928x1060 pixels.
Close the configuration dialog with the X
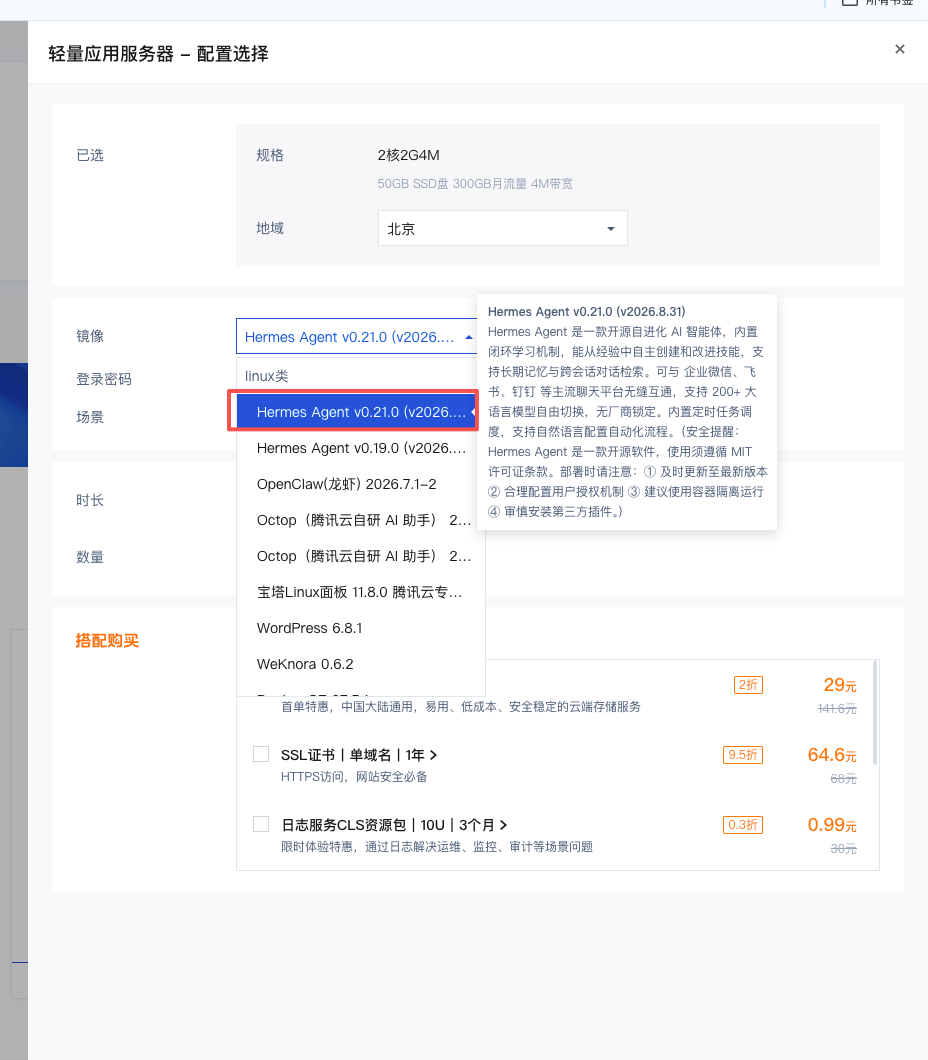[x=900, y=49]
